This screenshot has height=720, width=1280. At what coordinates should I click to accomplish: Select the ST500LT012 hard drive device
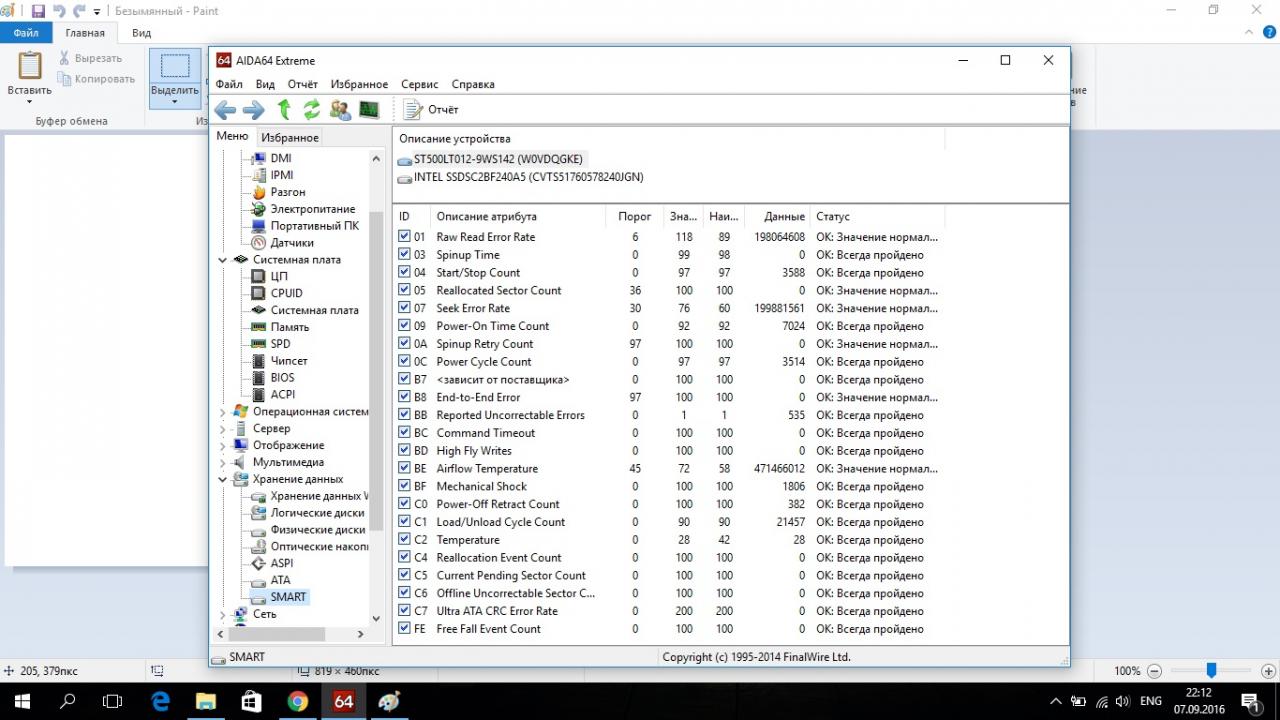click(x=497, y=159)
